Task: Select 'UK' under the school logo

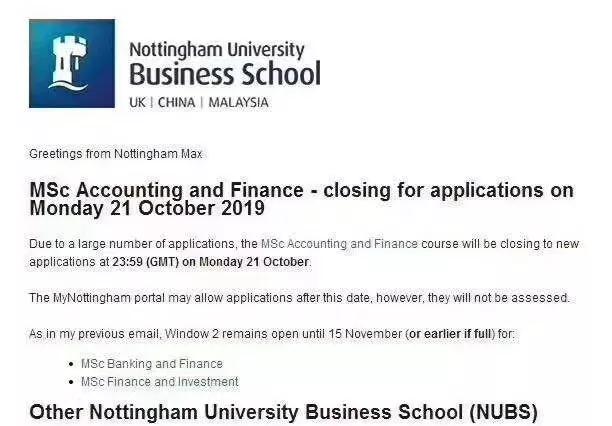Action: pyautogui.click(x=137, y=102)
